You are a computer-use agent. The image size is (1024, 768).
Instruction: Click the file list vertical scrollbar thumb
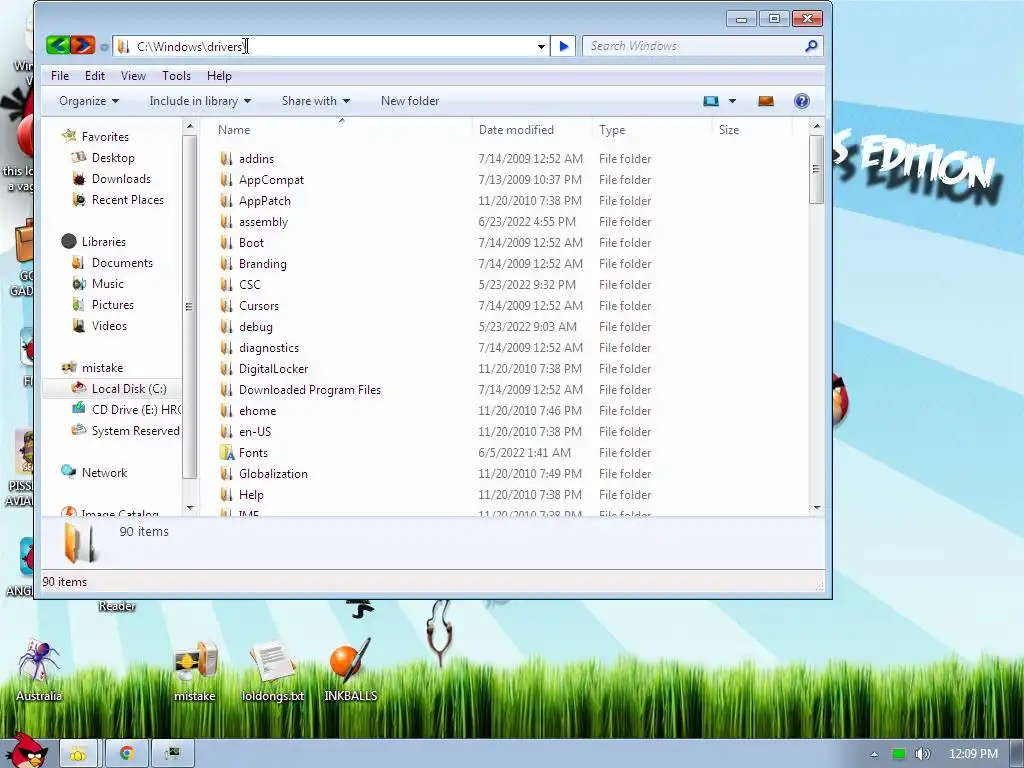[816, 169]
